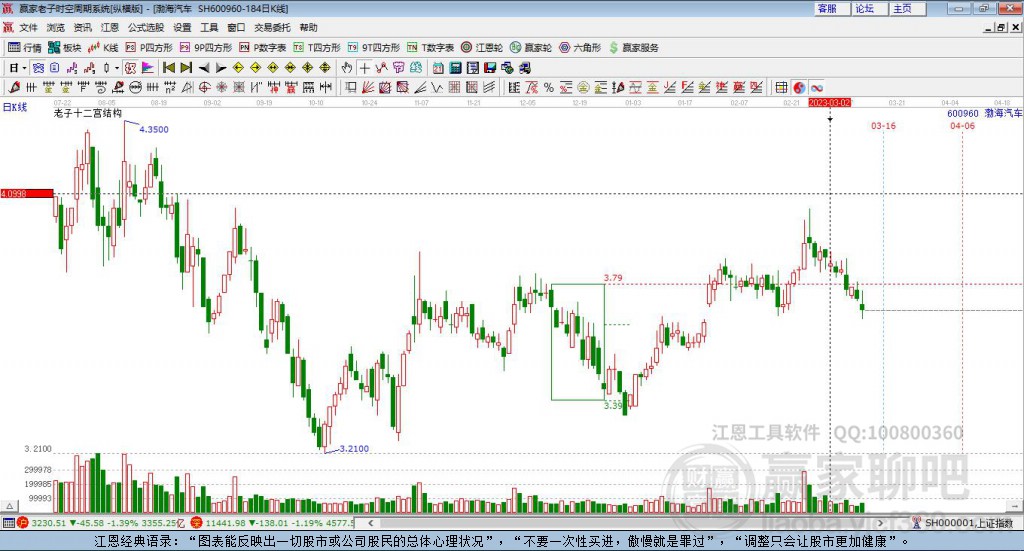Open the calendar date icon
1024x551 pixels.
tap(438, 68)
